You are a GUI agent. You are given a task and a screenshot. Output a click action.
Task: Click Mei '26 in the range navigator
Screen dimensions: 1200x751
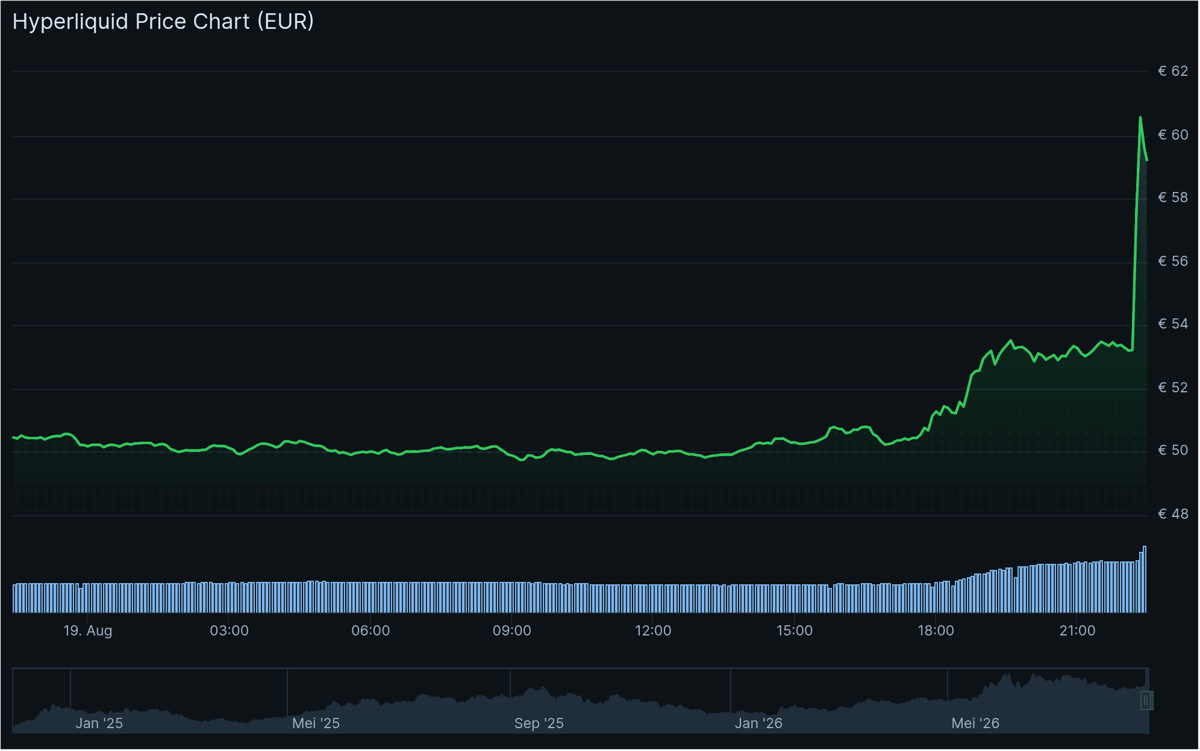pyautogui.click(x=975, y=723)
